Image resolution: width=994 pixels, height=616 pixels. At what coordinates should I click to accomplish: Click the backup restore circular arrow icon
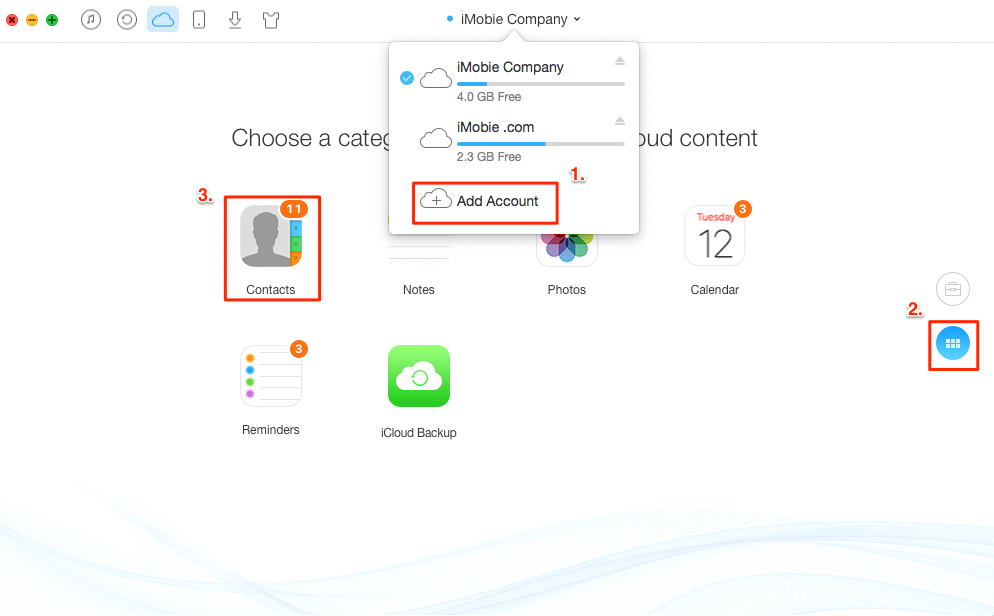(x=127, y=19)
